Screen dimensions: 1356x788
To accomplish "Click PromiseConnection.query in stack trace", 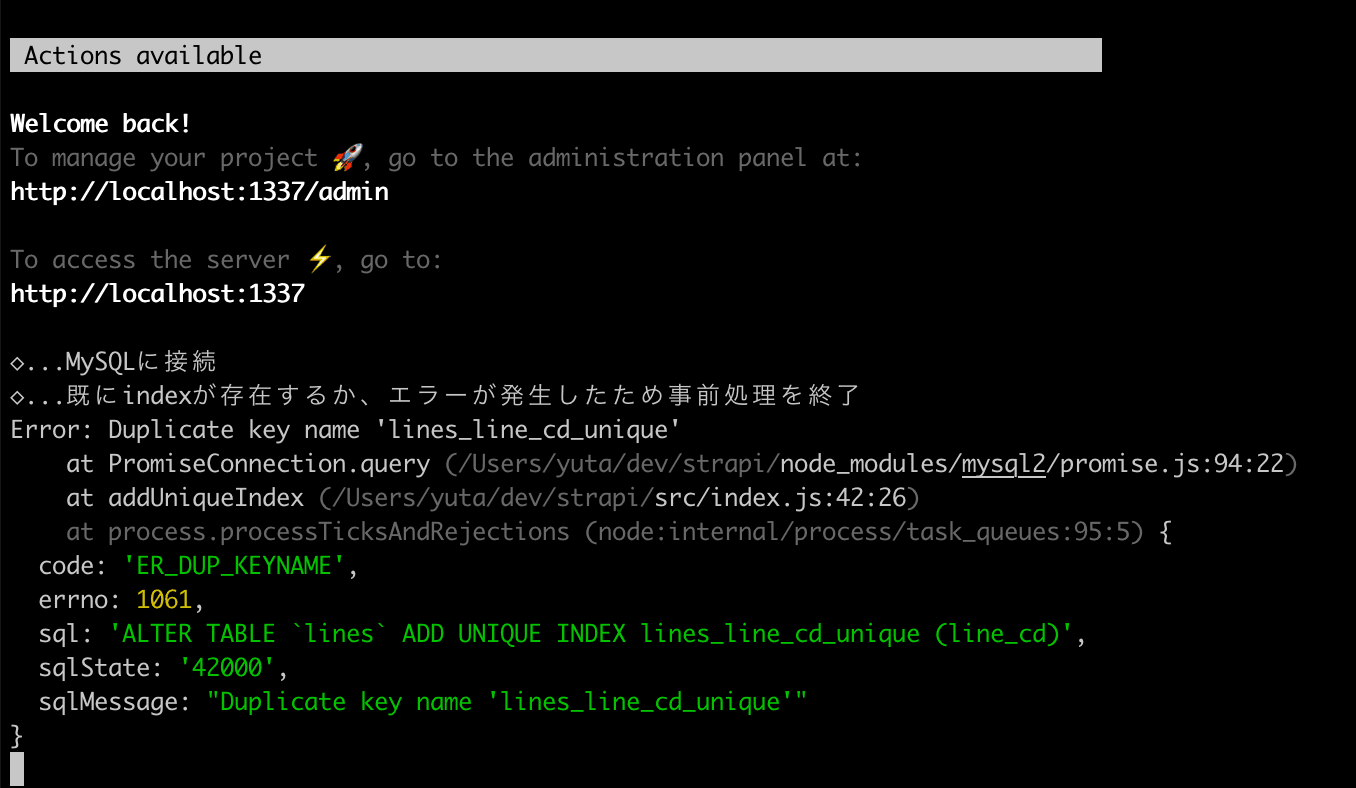I will (269, 464).
